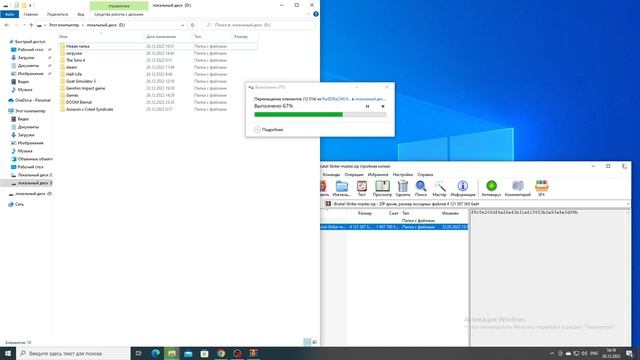
Task: Open WinRAR Операции menu
Action: tap(353, 175)
